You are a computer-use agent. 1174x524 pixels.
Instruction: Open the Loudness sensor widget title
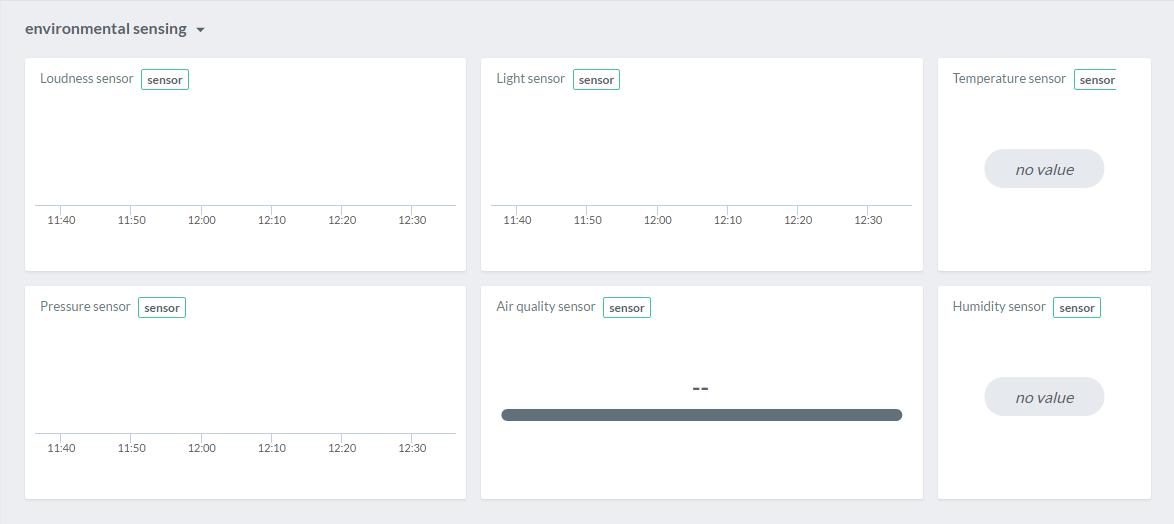(x=87, y=79)
